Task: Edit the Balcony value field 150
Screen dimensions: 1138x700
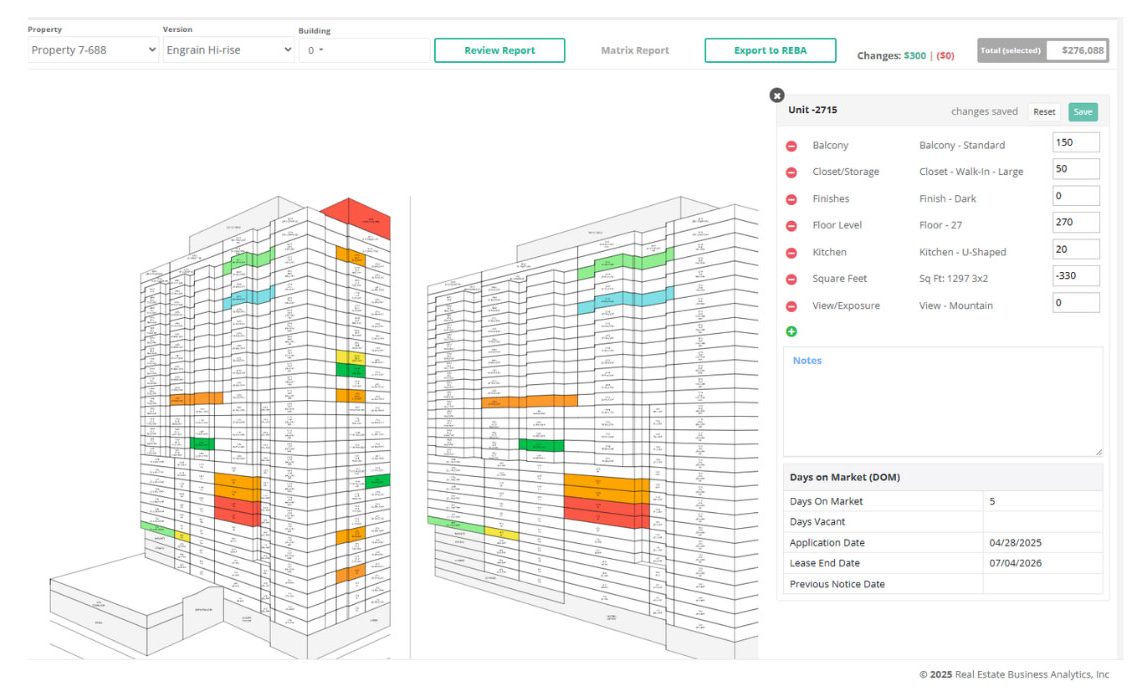Action: tap(1076, 142)
